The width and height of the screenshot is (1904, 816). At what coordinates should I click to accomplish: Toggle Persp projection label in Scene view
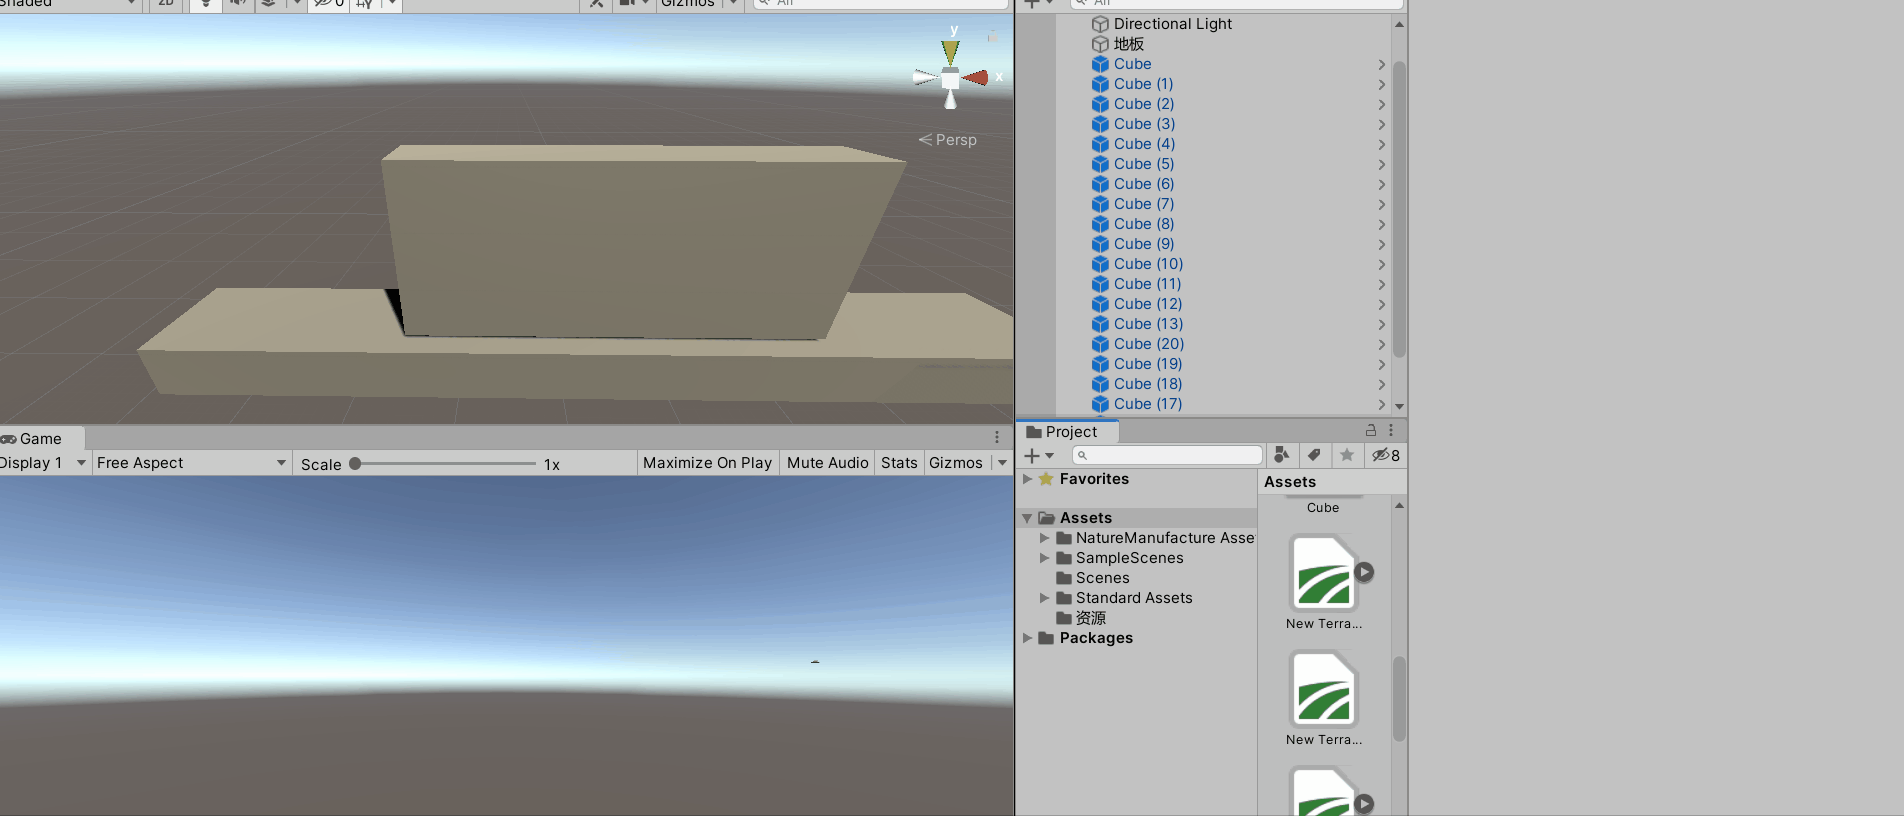(948, 140)
